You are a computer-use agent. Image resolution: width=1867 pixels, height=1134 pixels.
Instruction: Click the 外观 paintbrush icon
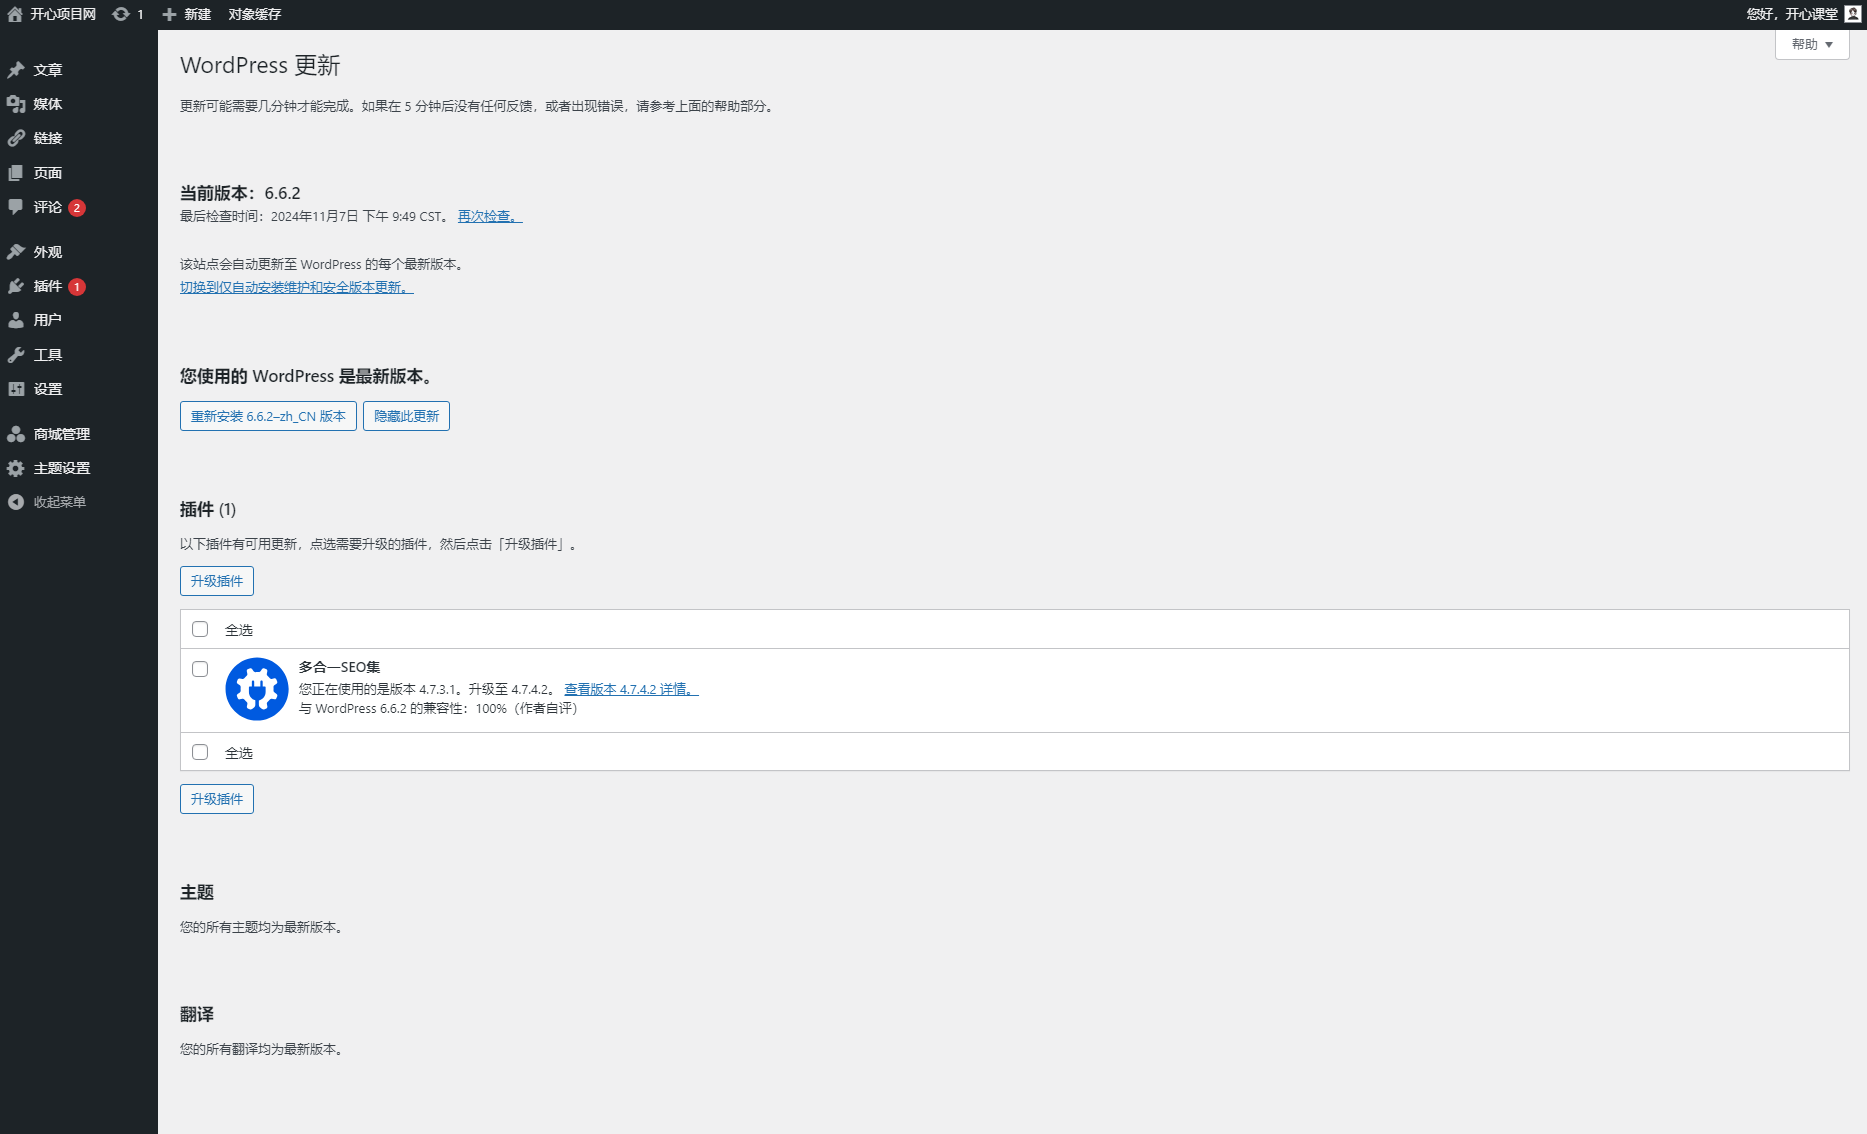click(x=16, y=252)
